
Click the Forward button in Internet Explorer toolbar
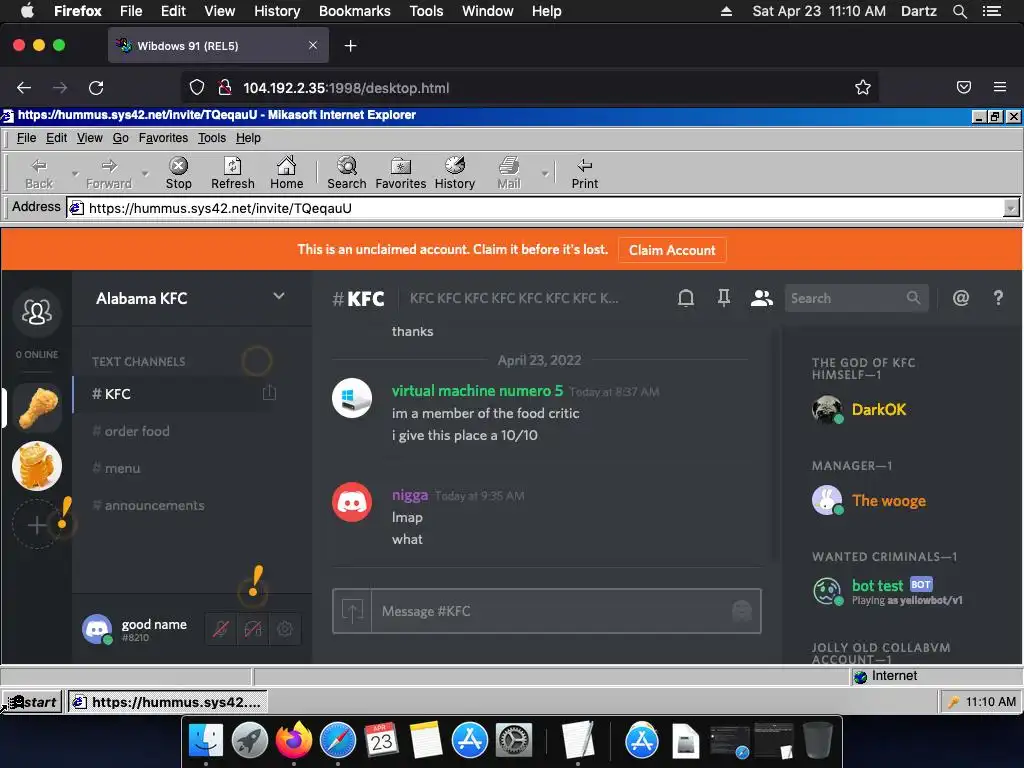108,173
